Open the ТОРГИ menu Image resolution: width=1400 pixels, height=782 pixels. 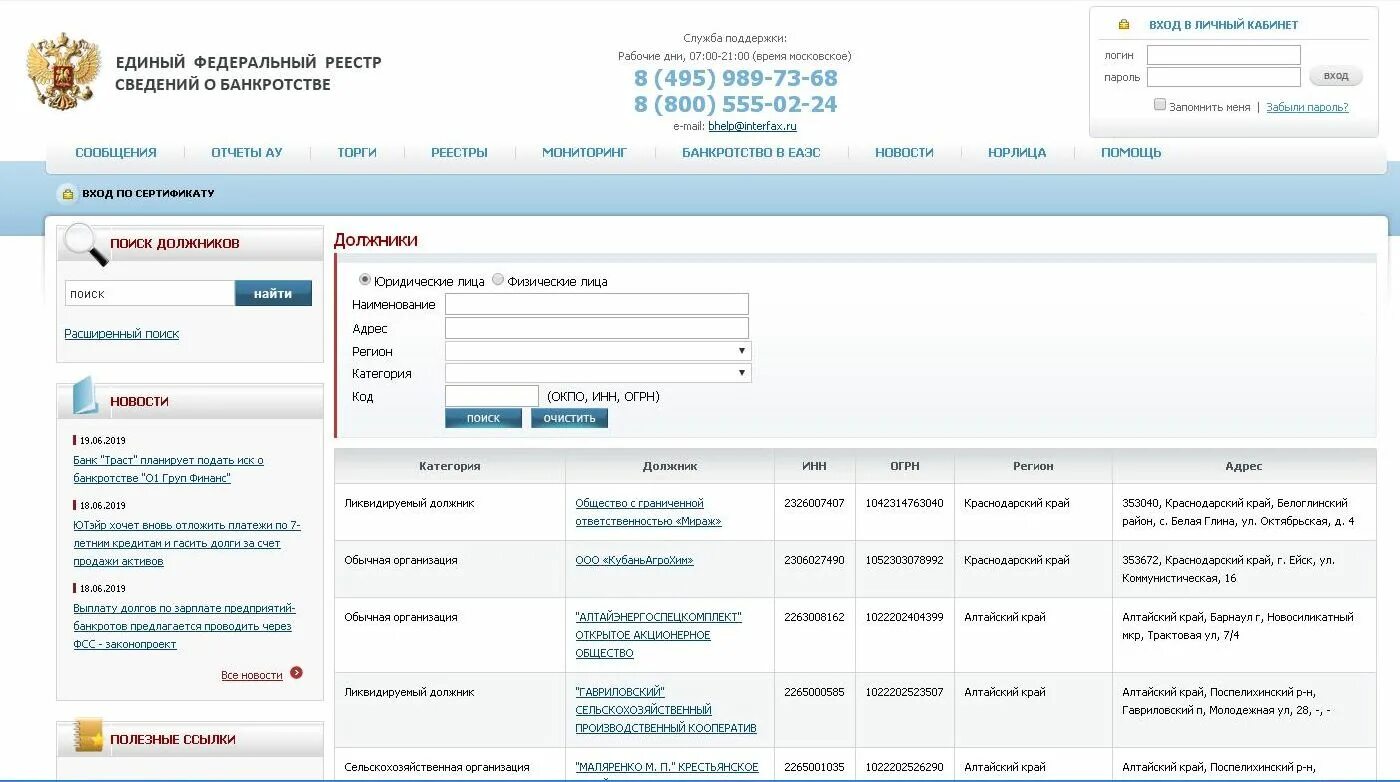click(356, 152)
